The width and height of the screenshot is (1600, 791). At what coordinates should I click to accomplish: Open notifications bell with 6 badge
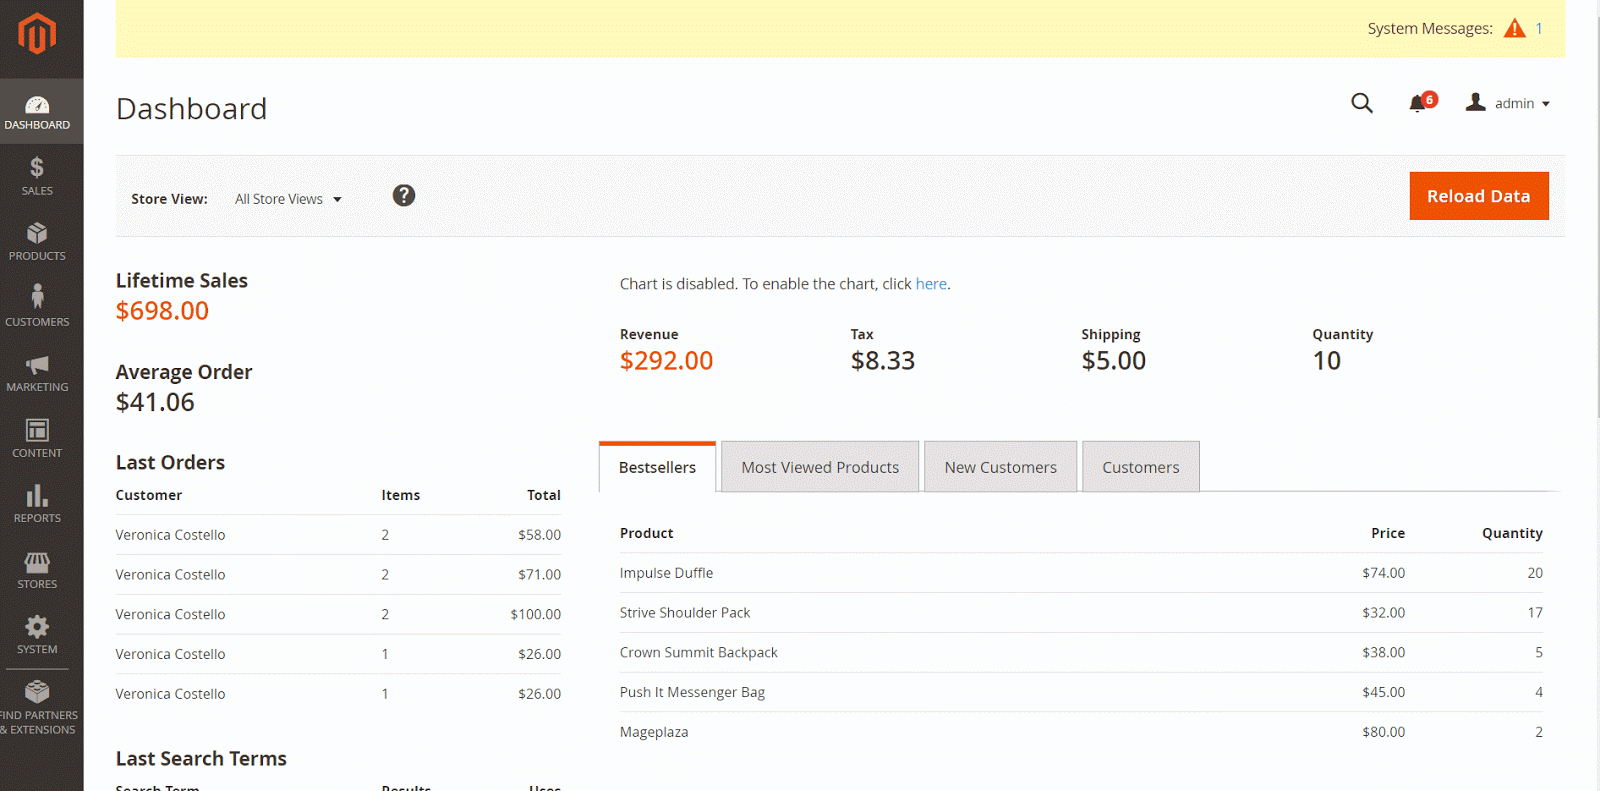[1418, 103]
